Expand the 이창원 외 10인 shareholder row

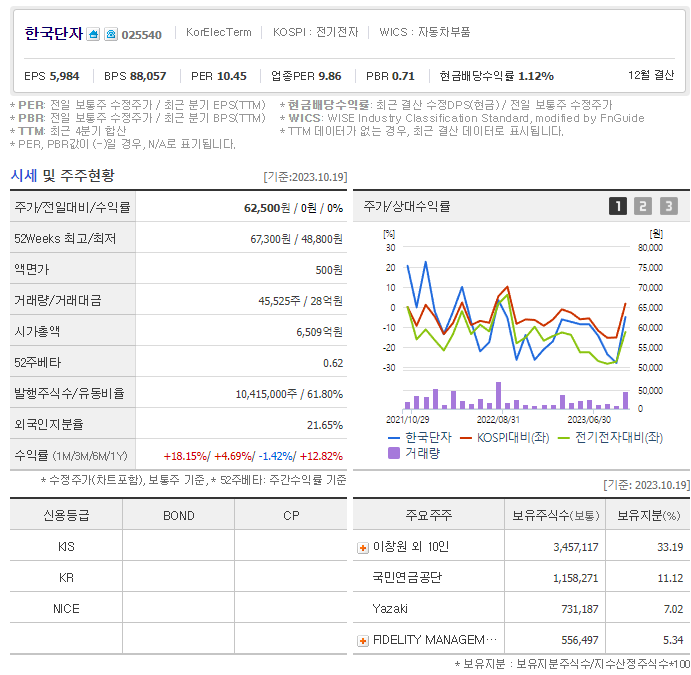[363, 548]
